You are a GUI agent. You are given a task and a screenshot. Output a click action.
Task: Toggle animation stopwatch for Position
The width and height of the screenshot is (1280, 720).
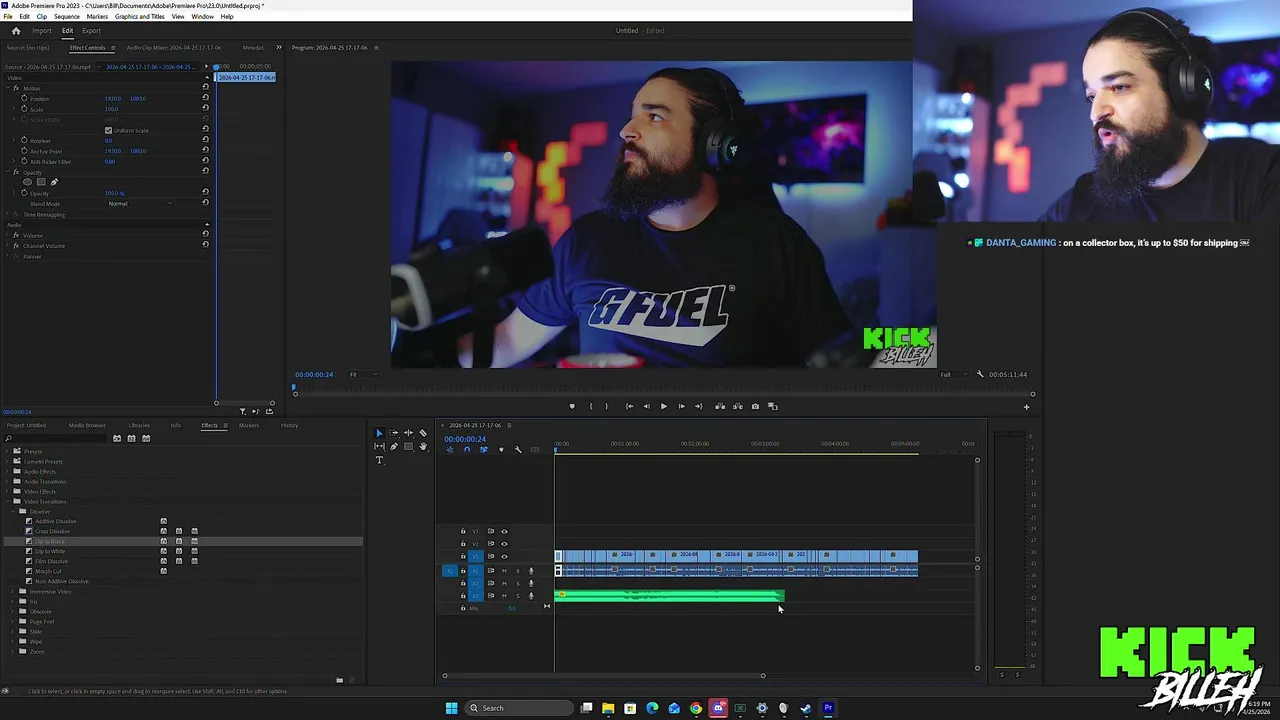[24, 98]
